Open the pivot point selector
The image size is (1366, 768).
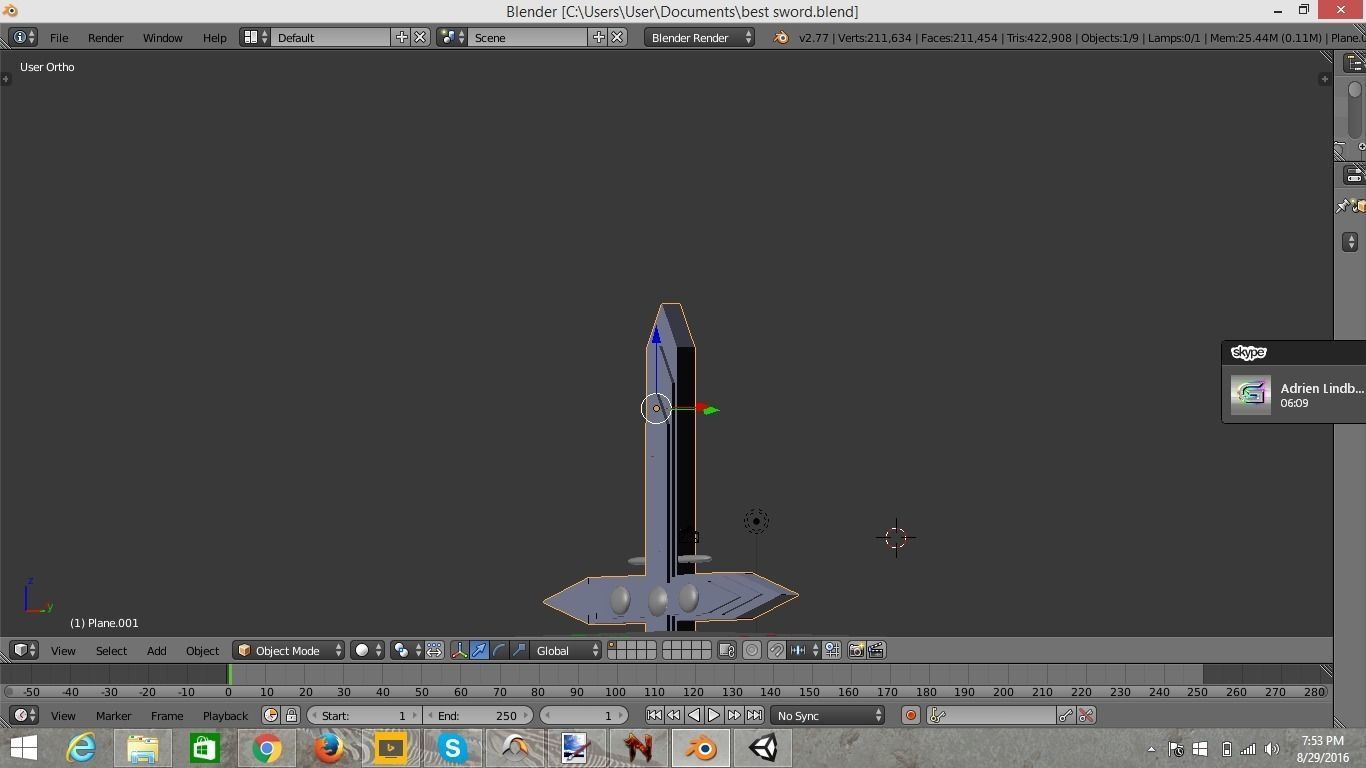click(x=405, y=650)
